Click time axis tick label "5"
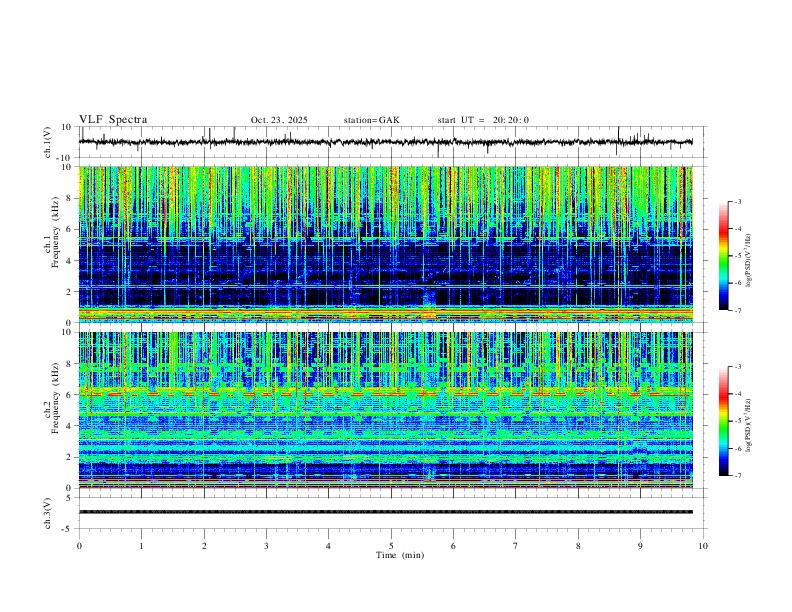 point(391,546)
